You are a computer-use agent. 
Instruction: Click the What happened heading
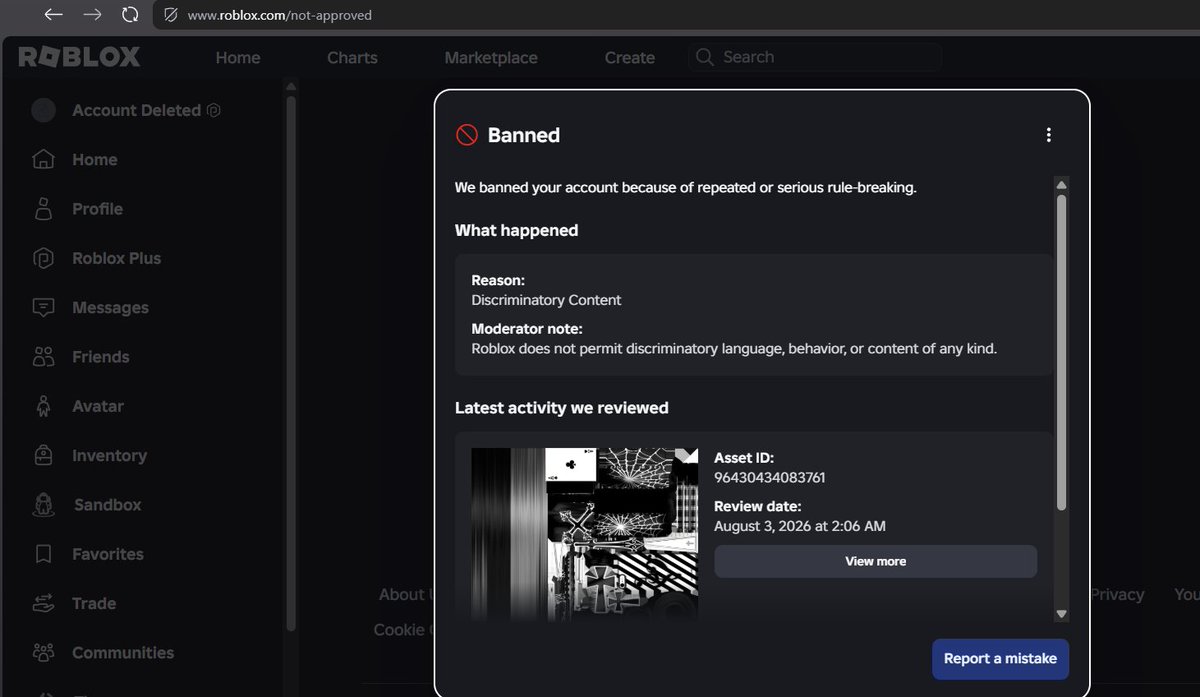[516, 230]
